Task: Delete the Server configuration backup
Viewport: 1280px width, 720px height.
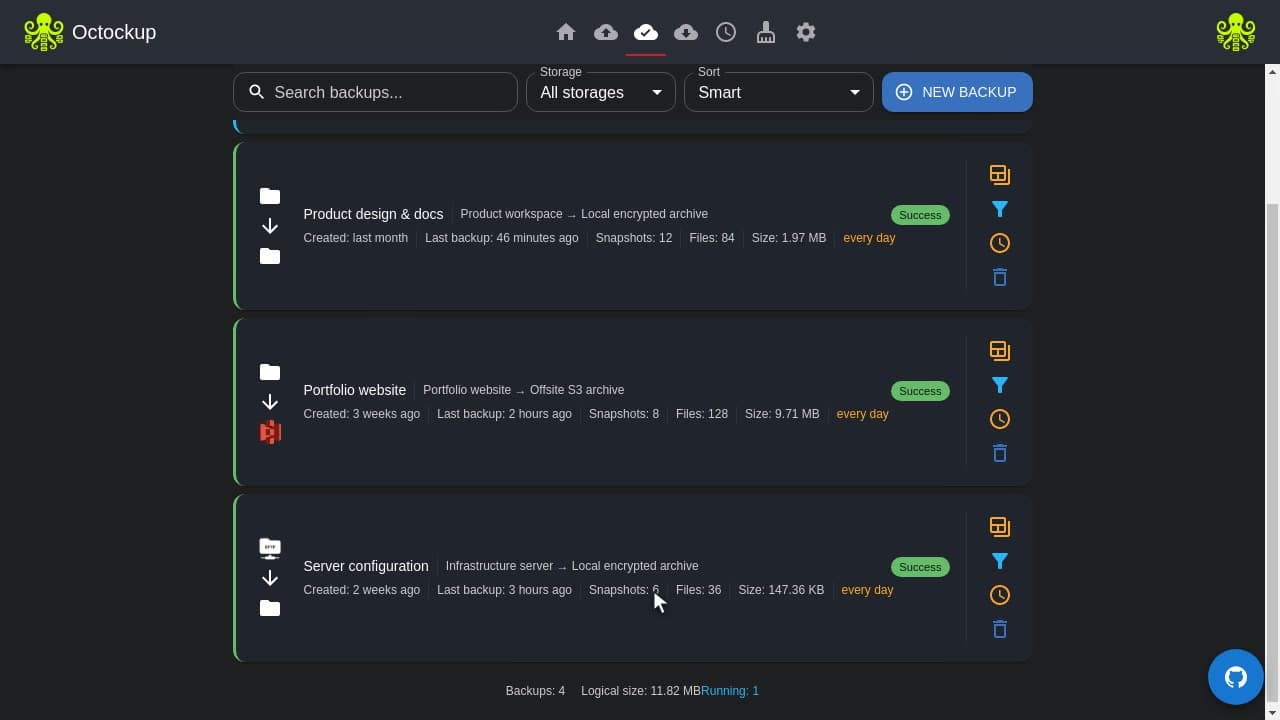Action: (999, 629)
